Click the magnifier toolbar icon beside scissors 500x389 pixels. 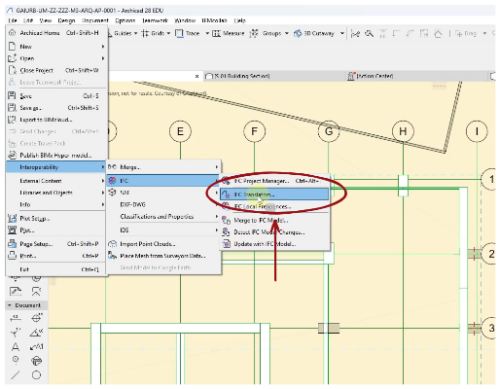369,33
